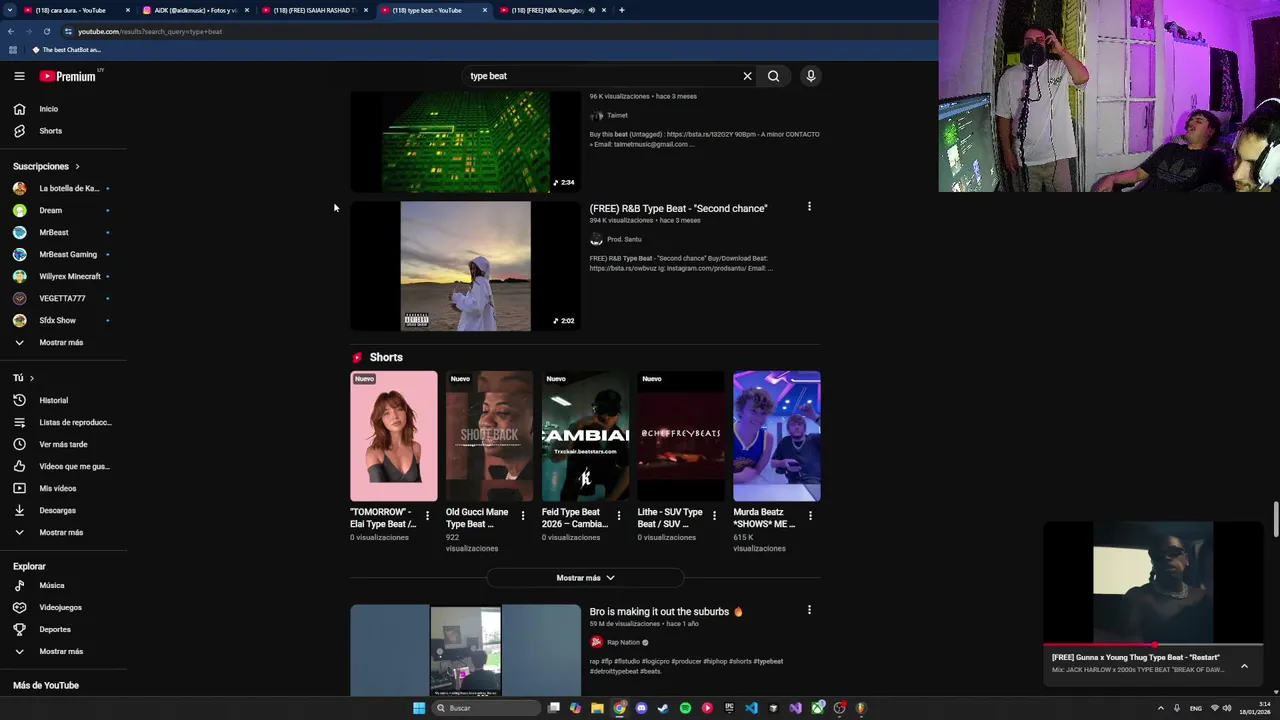Expand the miniplayer with the chevron
This screenshot has width=1280, height=720.
(1244, 666)
